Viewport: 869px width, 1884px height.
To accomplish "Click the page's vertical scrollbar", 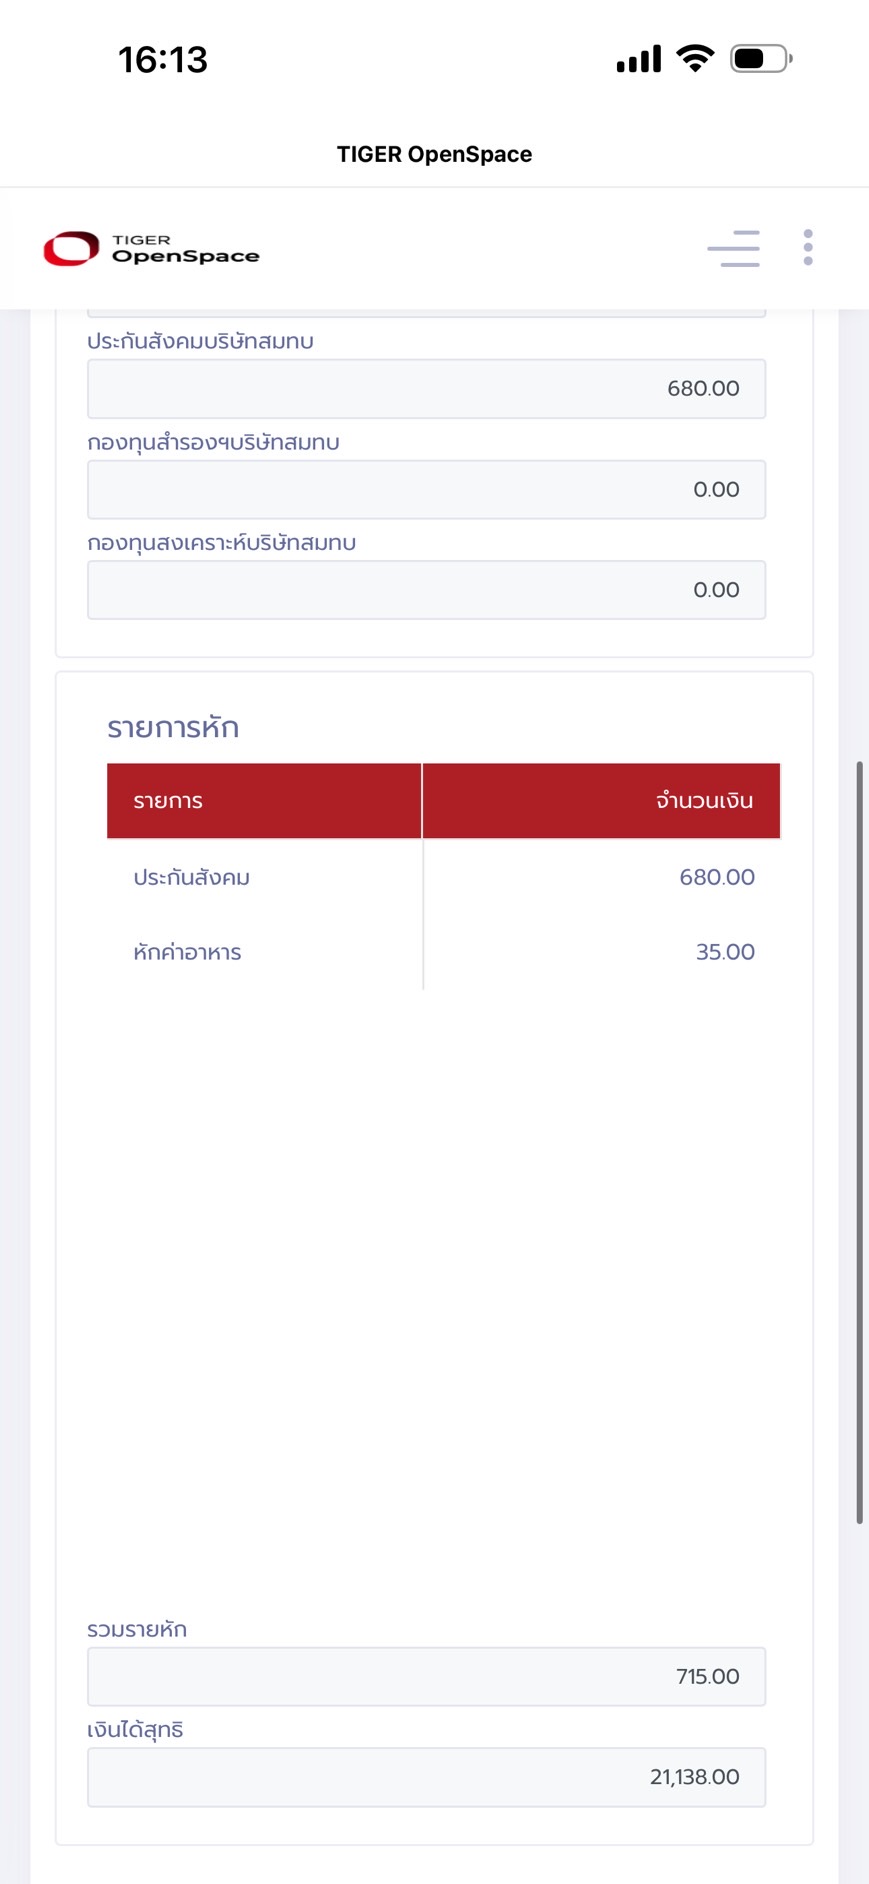I will point(859,1142).
